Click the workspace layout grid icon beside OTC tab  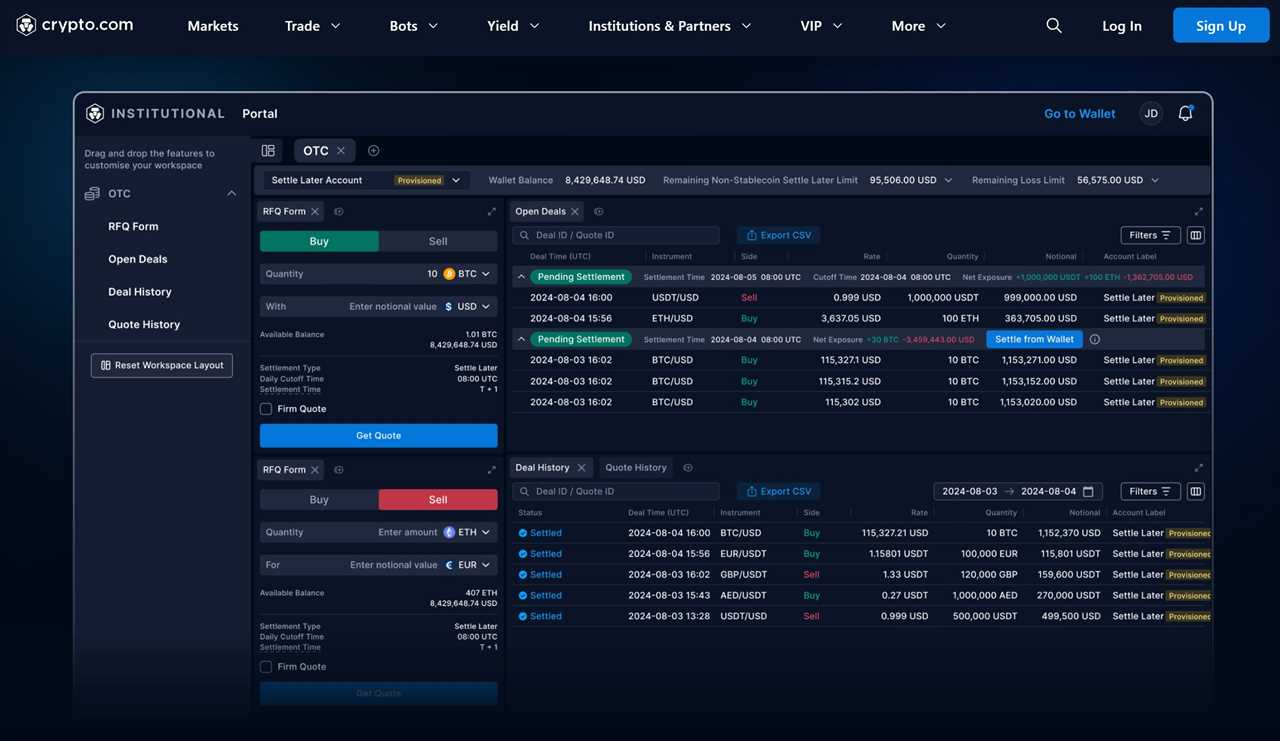pos(267,149)
